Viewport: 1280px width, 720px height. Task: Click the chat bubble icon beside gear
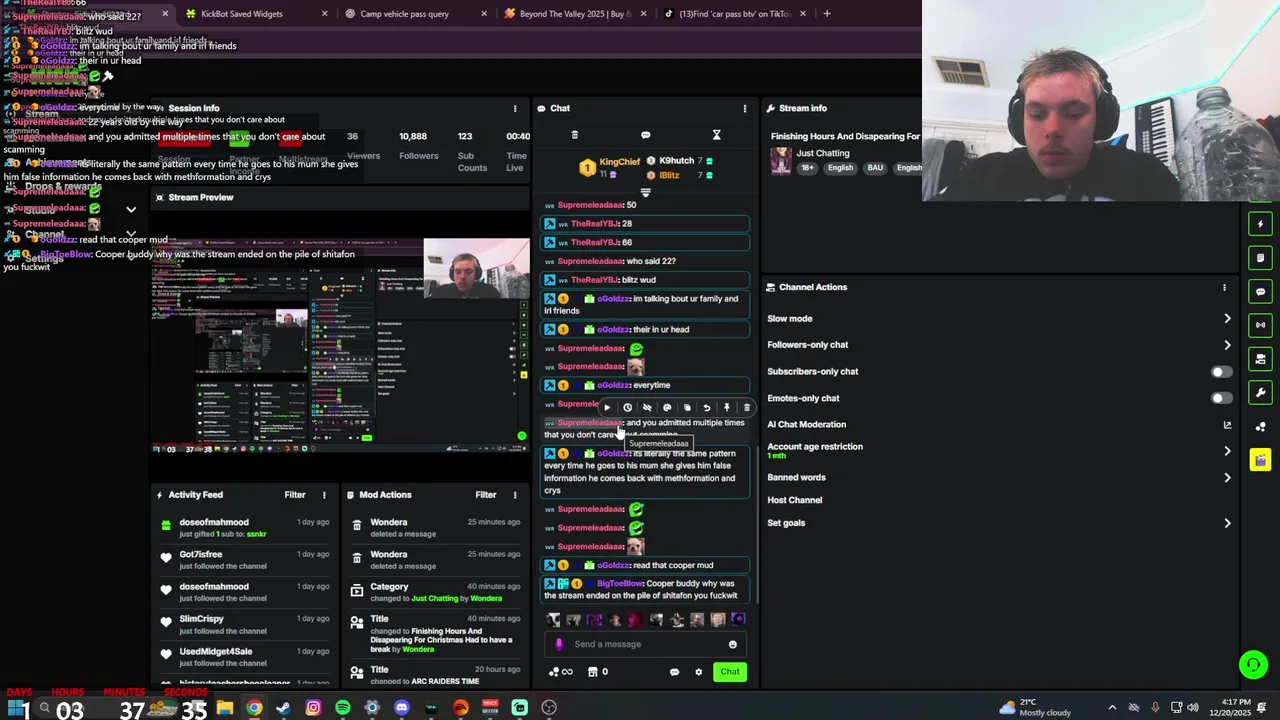674,672
